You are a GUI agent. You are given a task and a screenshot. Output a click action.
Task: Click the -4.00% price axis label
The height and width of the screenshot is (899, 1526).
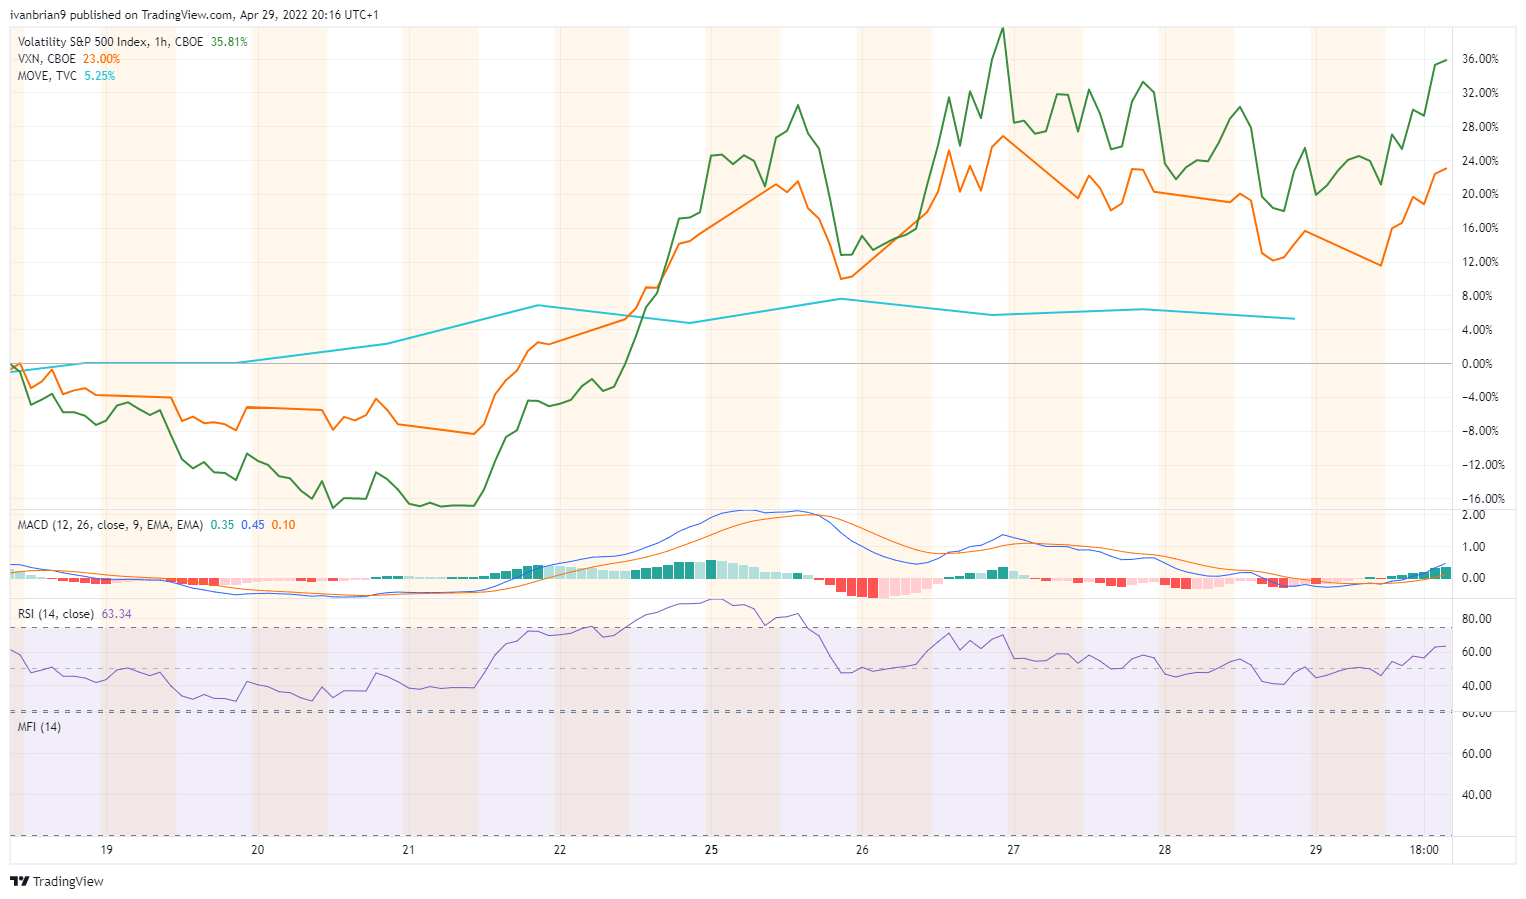click(1480, 397)
